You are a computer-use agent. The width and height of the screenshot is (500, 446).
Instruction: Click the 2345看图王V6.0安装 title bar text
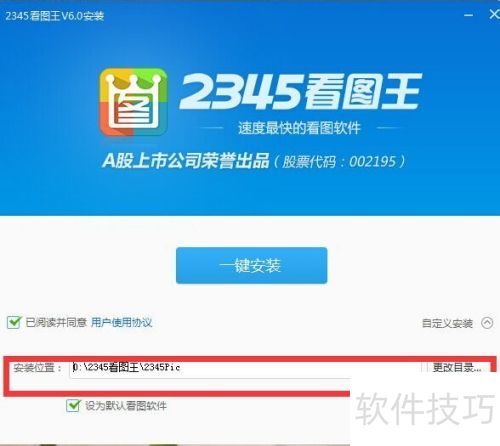click(55, 16)
